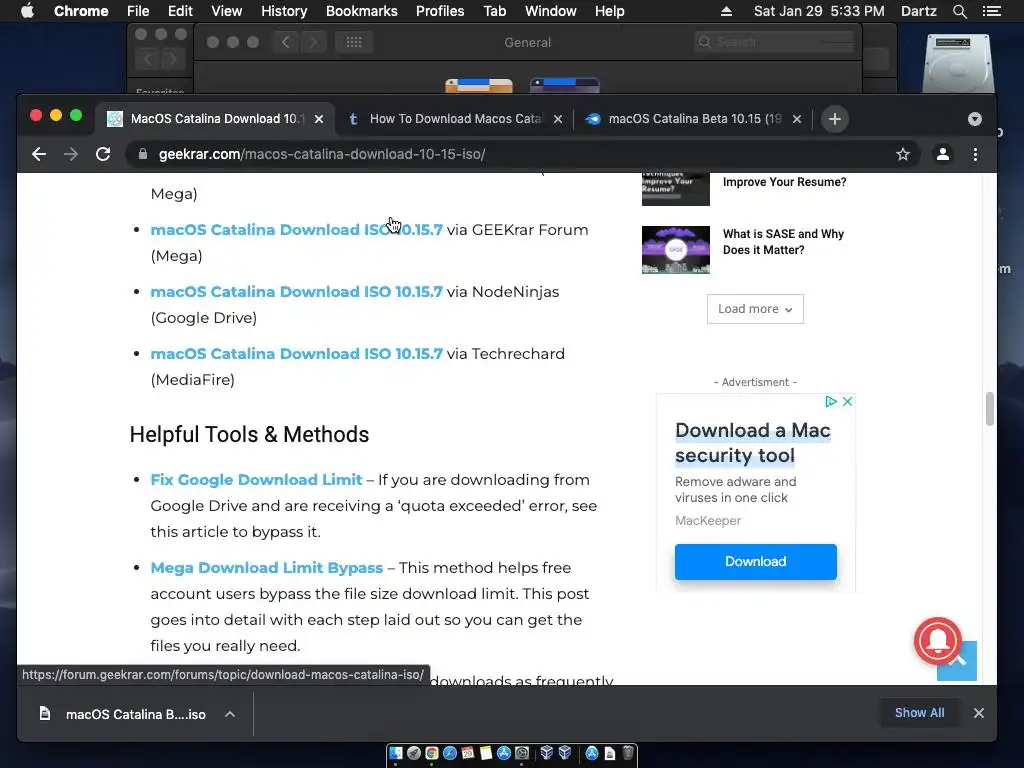Reload the geekrar page
1024x768 pixels.
[x=103, y=154]
